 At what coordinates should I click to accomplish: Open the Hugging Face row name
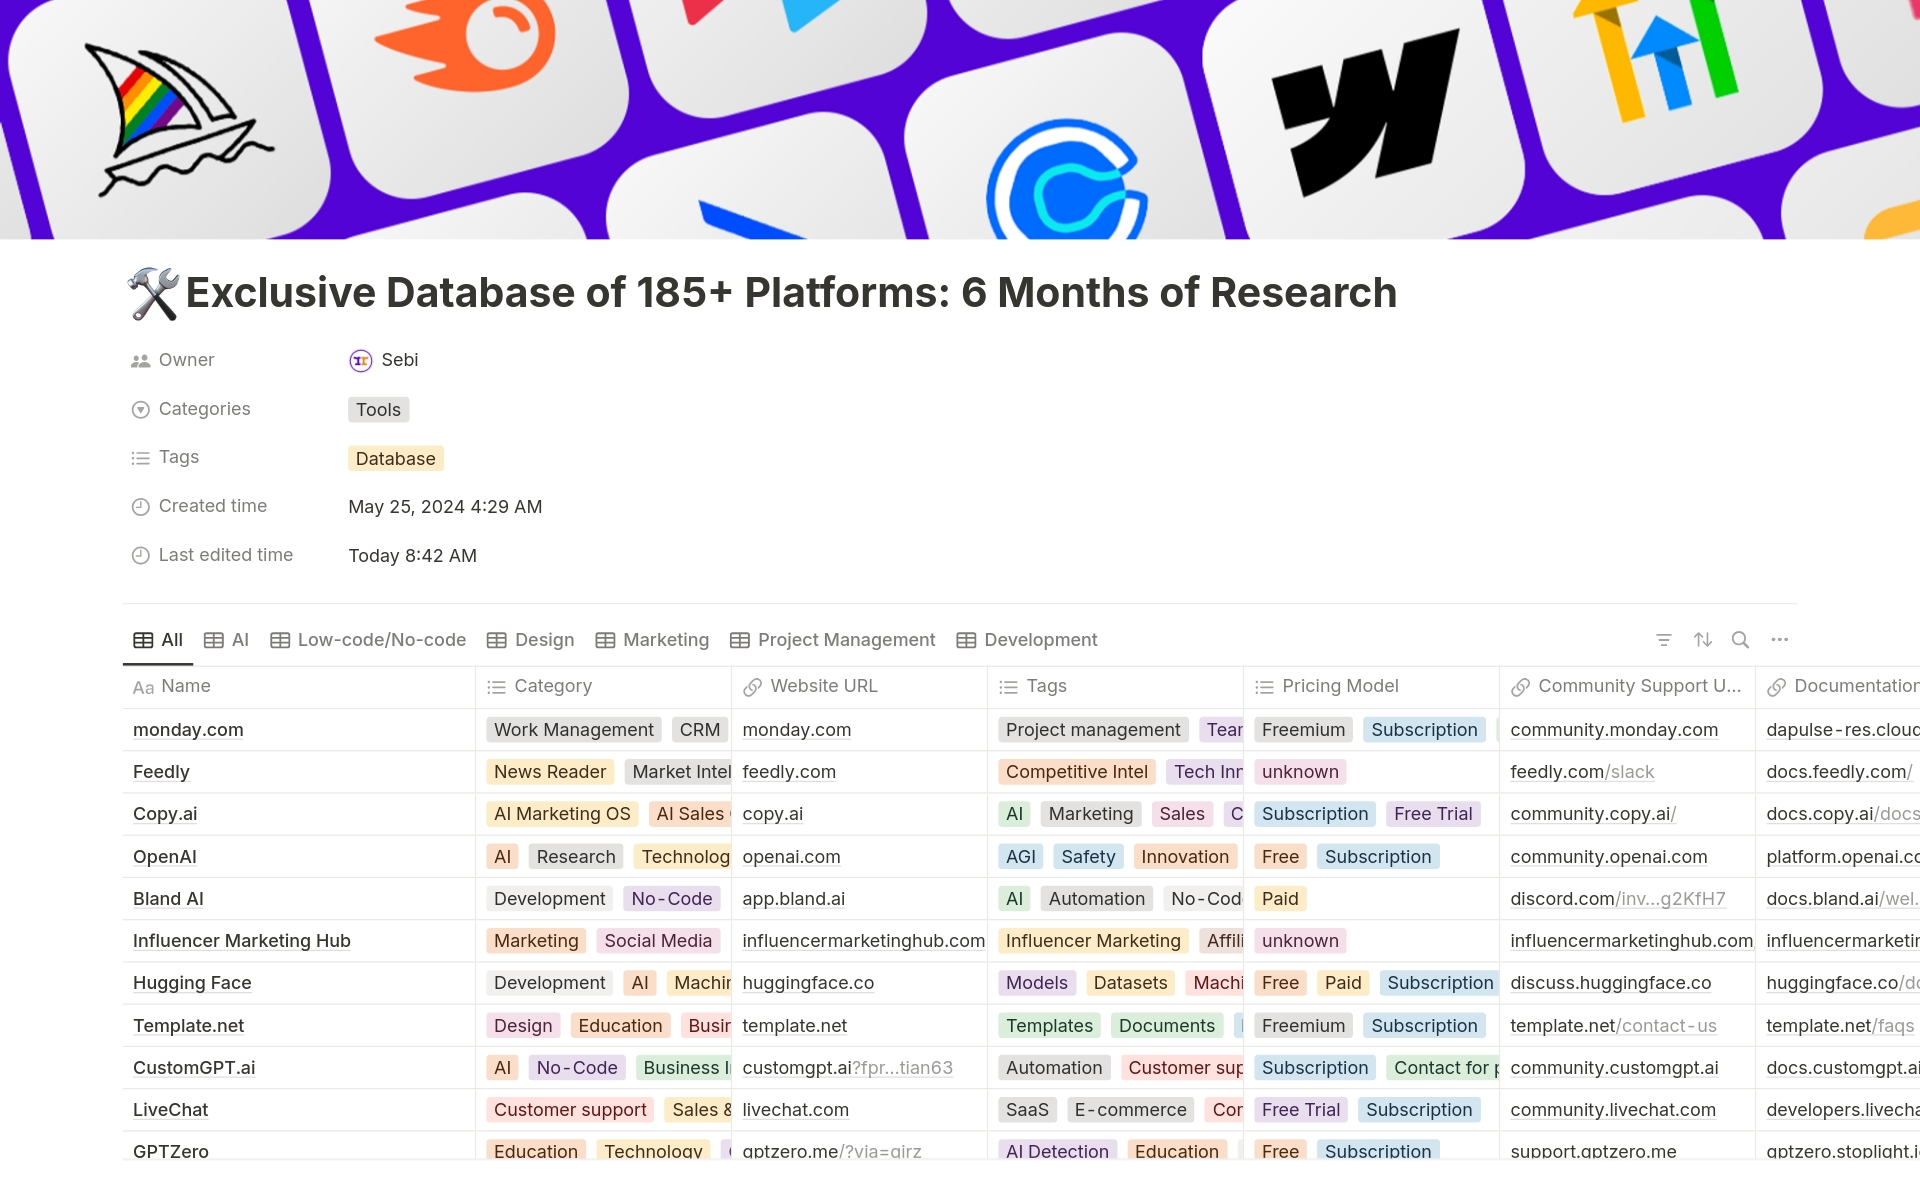[x=192, y=983]
